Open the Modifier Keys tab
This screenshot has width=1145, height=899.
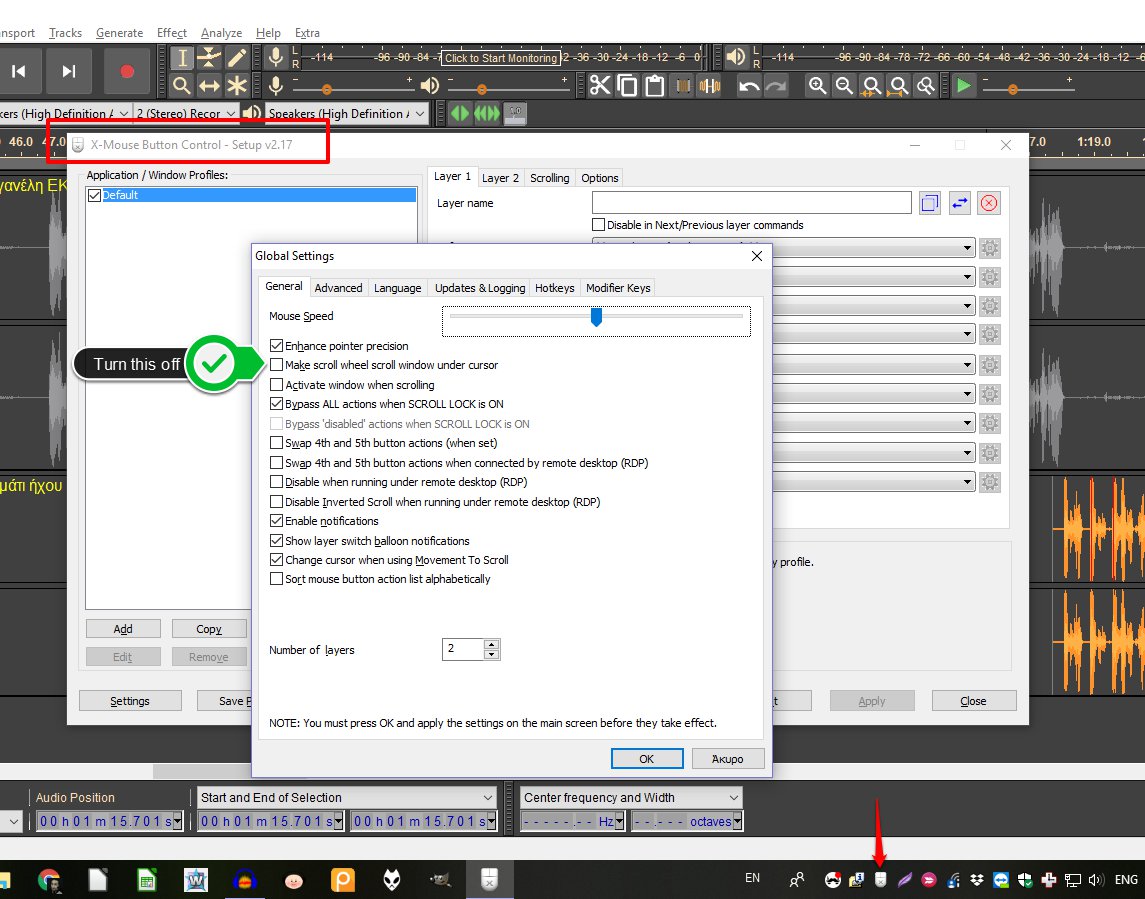coord(618,288)
